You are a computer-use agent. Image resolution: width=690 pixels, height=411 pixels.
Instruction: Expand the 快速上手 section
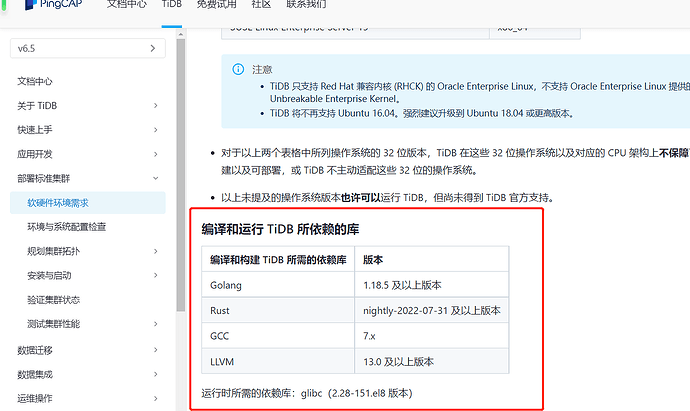[x=155, y=130]
